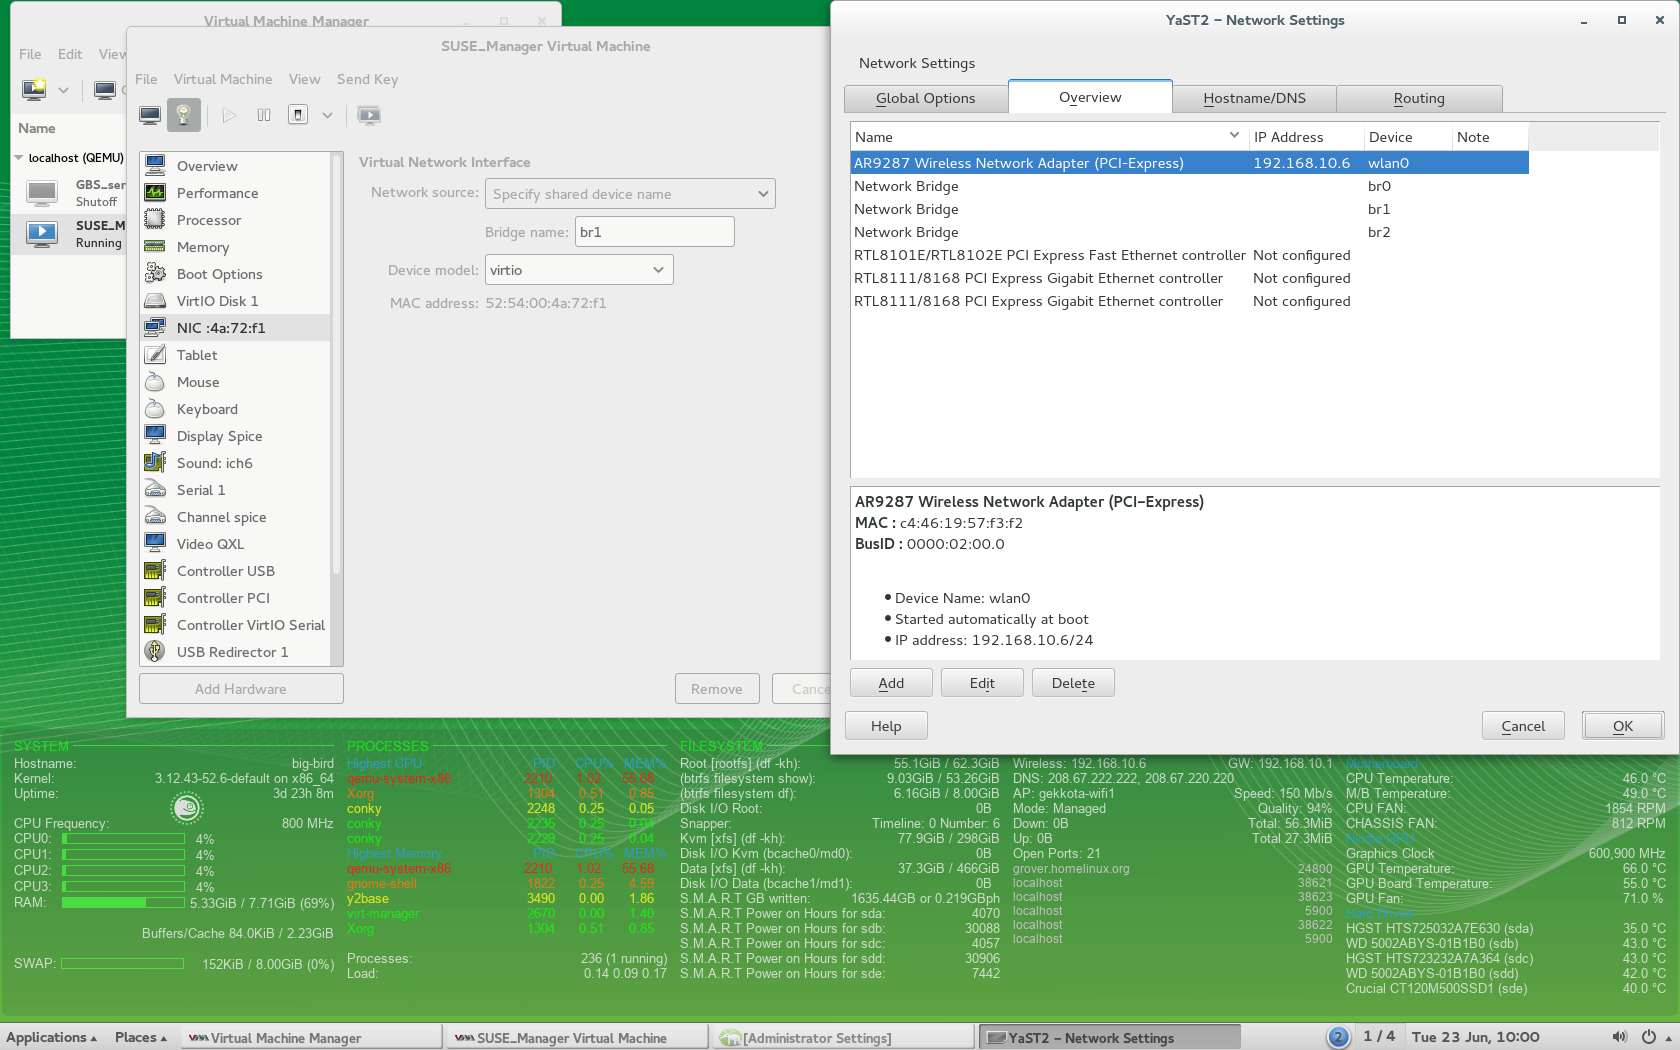The height and width of the screenshot is (1050, 1680).
Task: Open View menu in SUSE_Manager window
Action: (304, 79)
